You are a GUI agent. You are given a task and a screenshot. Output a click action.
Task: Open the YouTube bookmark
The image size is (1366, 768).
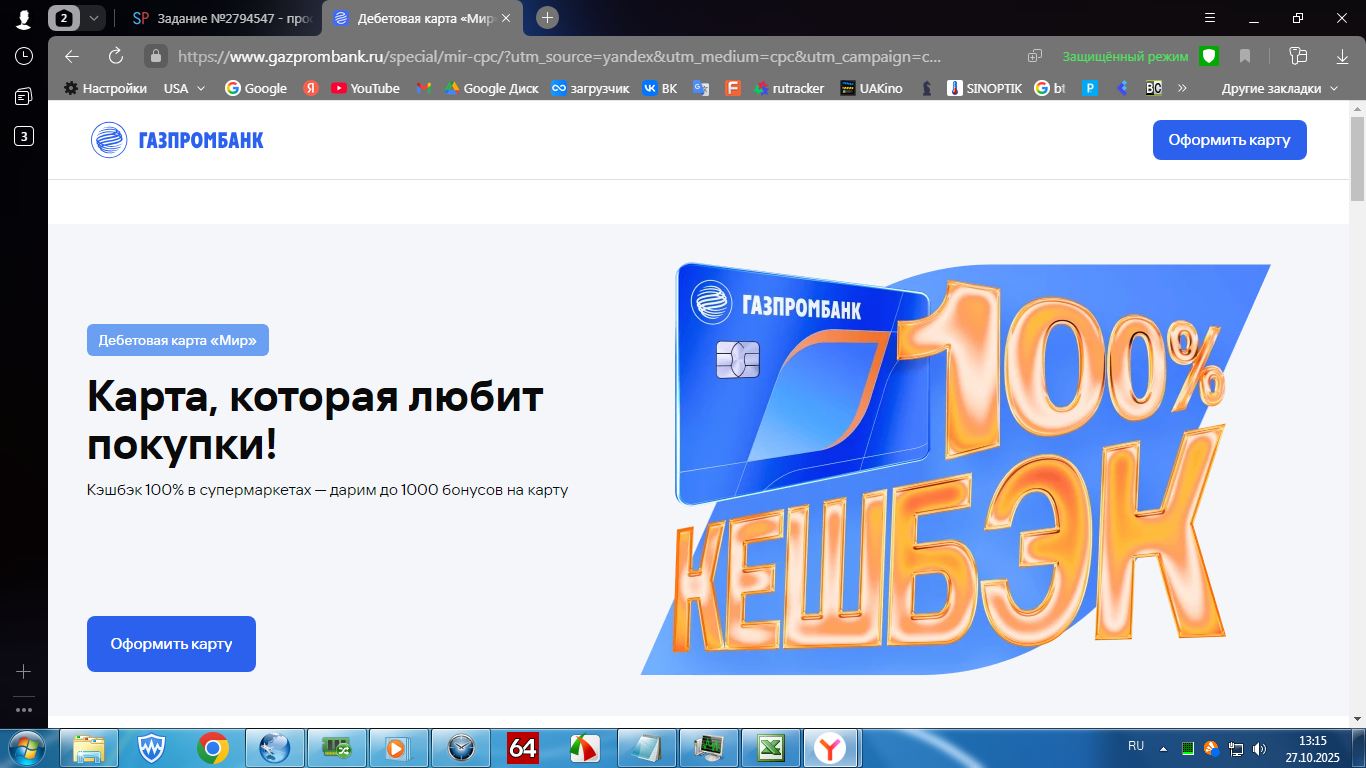(365, 88)
